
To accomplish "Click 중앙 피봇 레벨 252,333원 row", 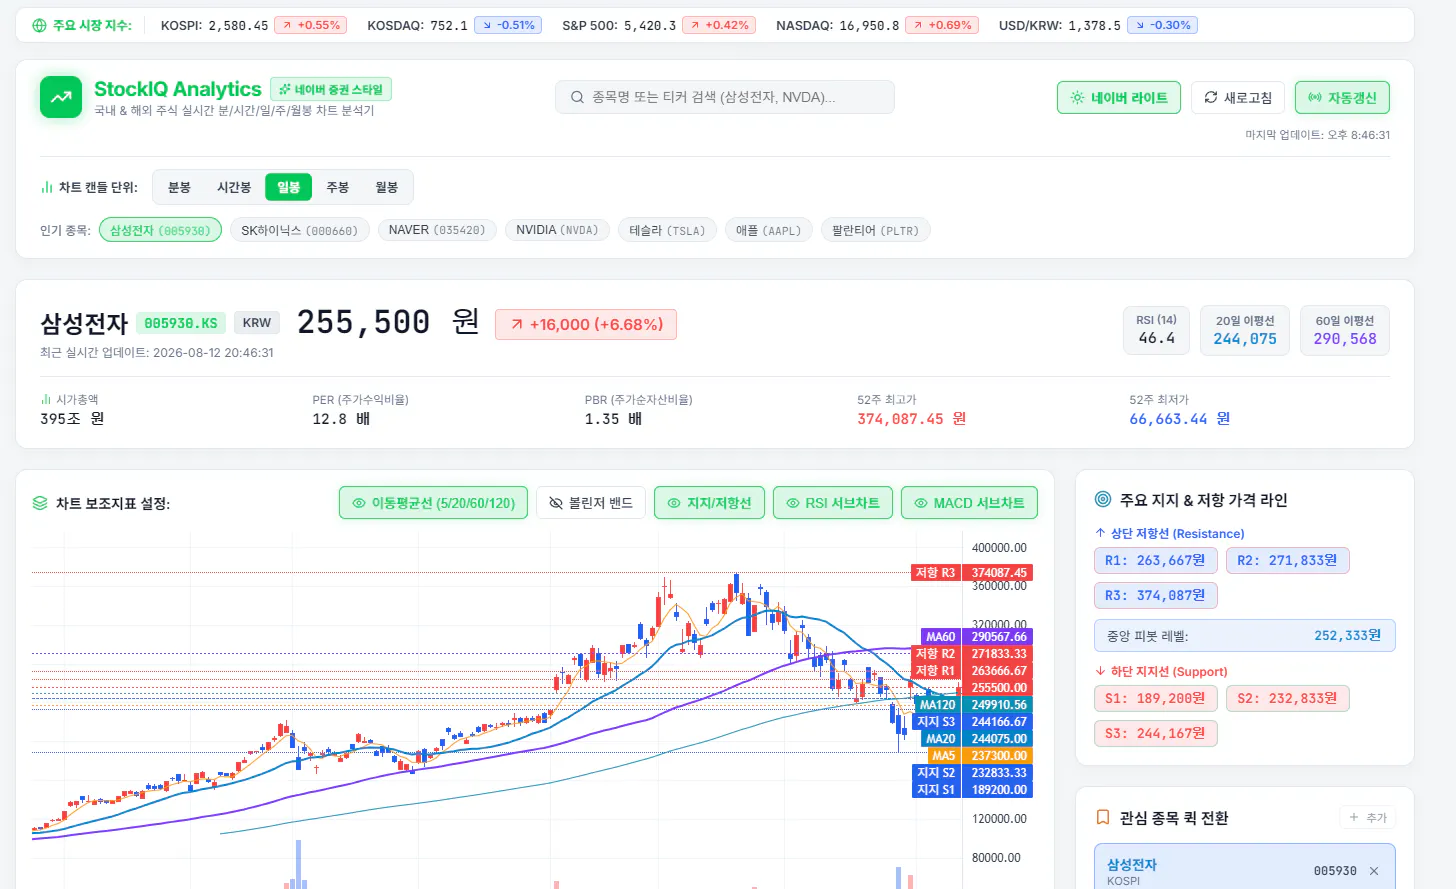I will tap(1245, 635).
